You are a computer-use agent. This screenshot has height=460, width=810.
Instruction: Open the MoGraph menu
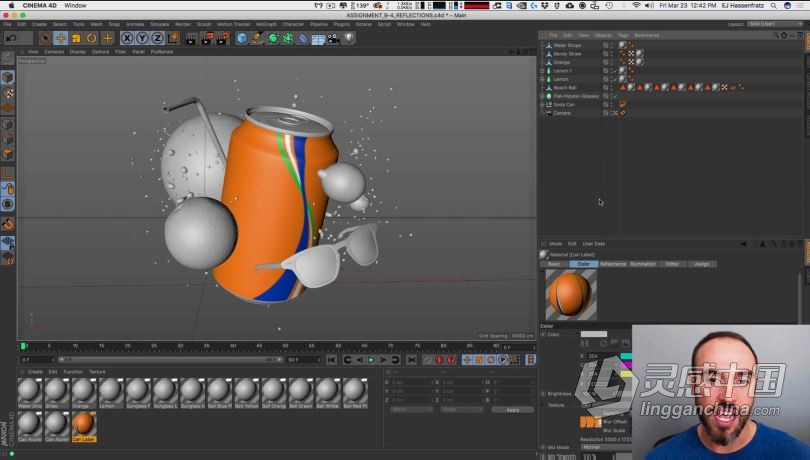click(x=266, y=24)
